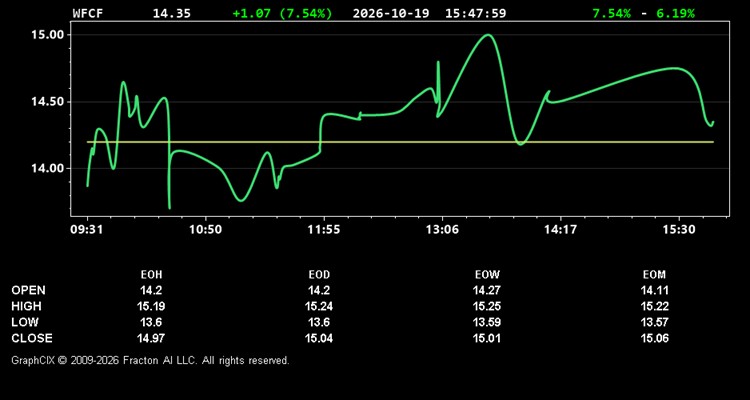
Task: Click the EOM low value 13.57
Action: click(654, 322)
